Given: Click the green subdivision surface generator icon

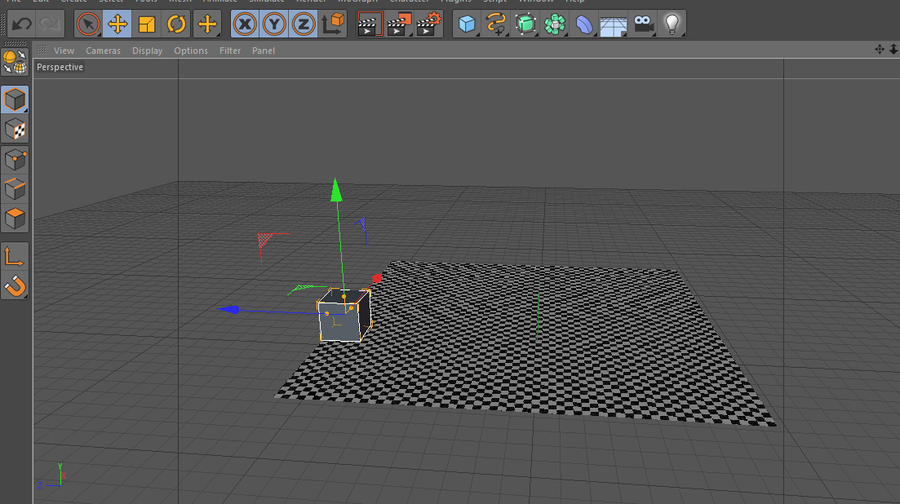Looking at the screenshot, I should tap(525, 24).
